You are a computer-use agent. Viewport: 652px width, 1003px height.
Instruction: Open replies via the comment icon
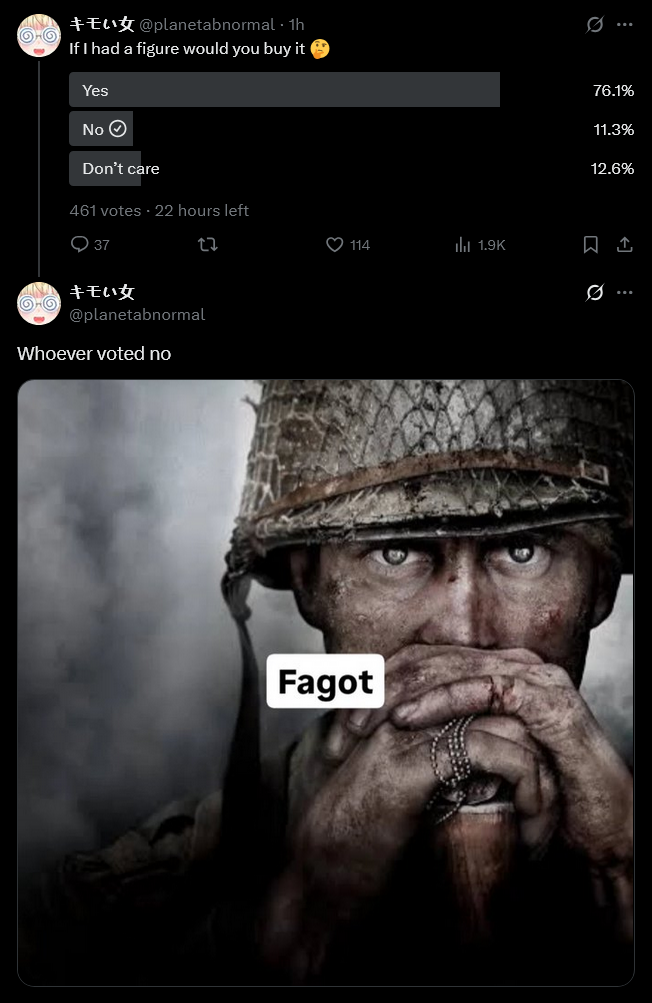79,244
